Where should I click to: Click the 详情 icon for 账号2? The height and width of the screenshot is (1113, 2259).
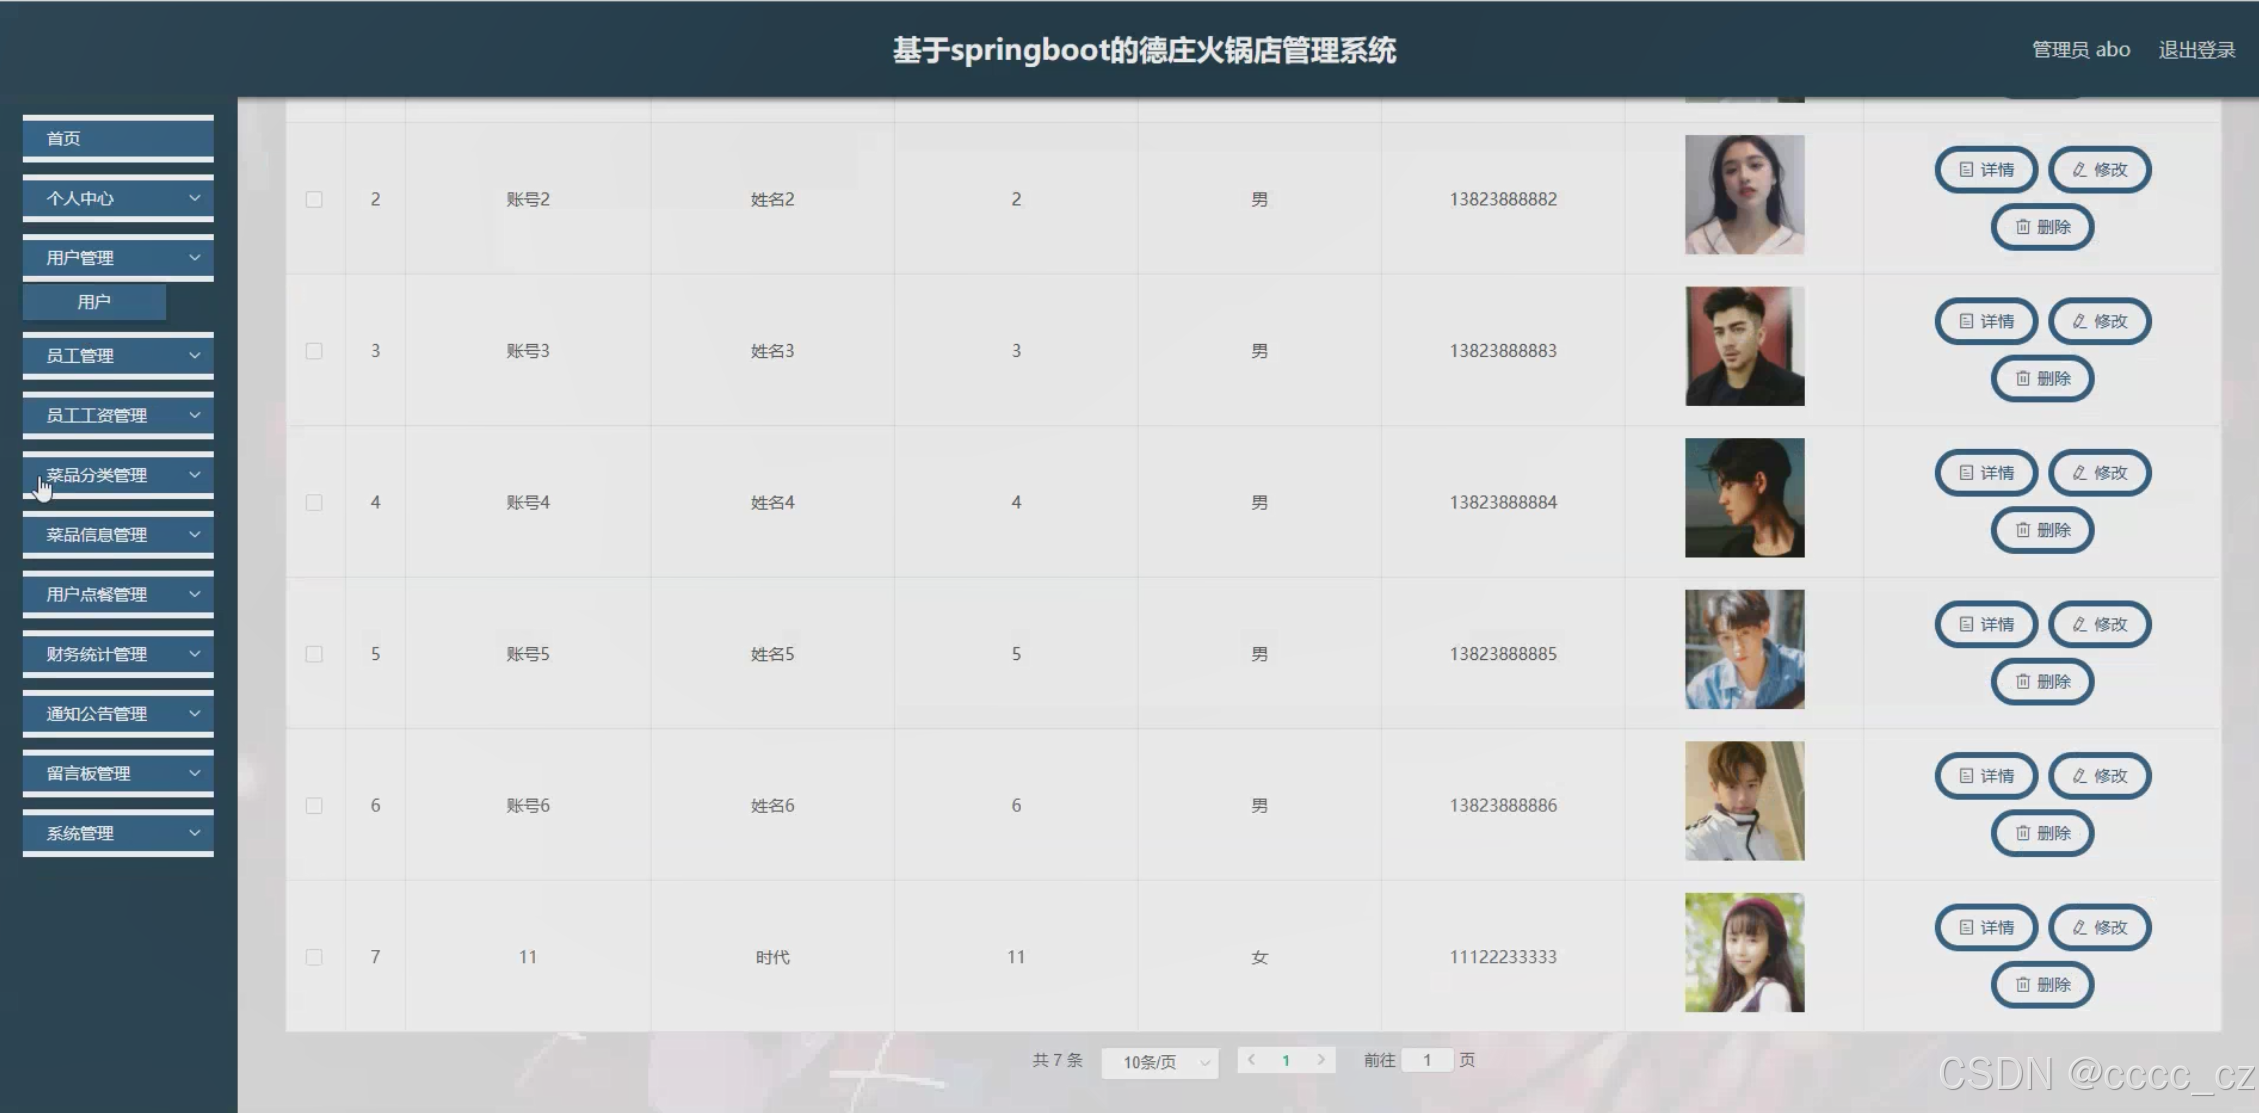[1966, 170]
